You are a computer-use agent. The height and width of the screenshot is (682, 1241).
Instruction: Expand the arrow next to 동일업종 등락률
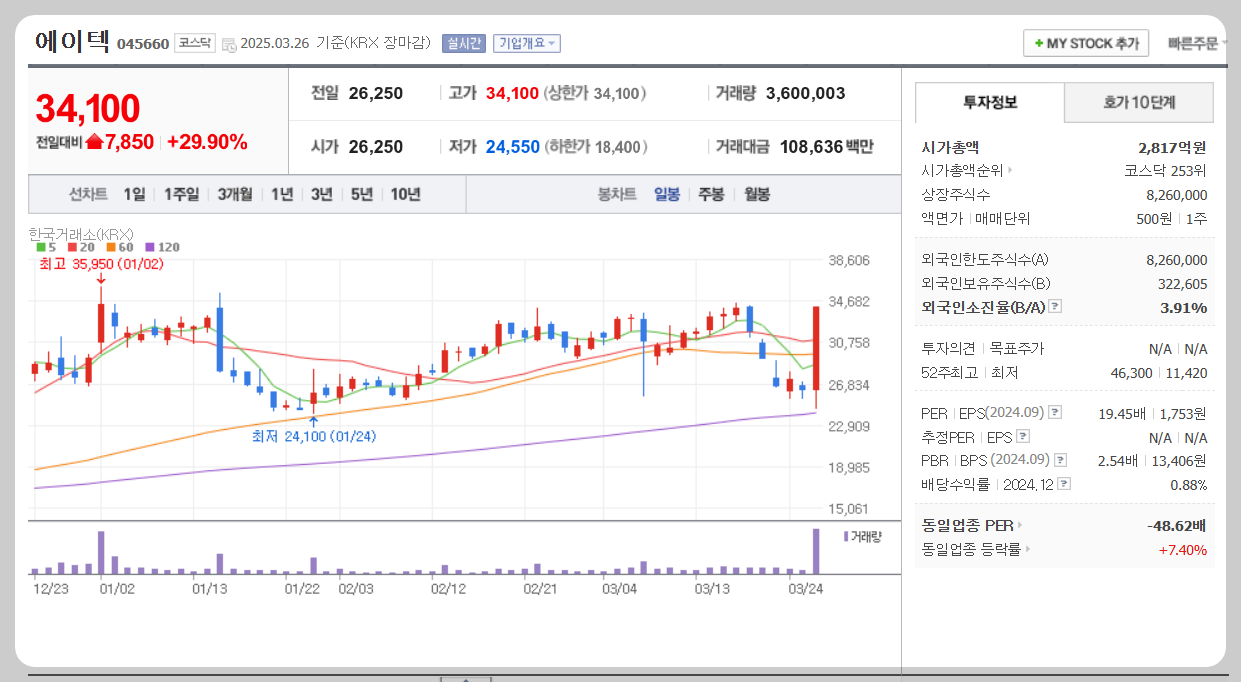click(1027, 549)
